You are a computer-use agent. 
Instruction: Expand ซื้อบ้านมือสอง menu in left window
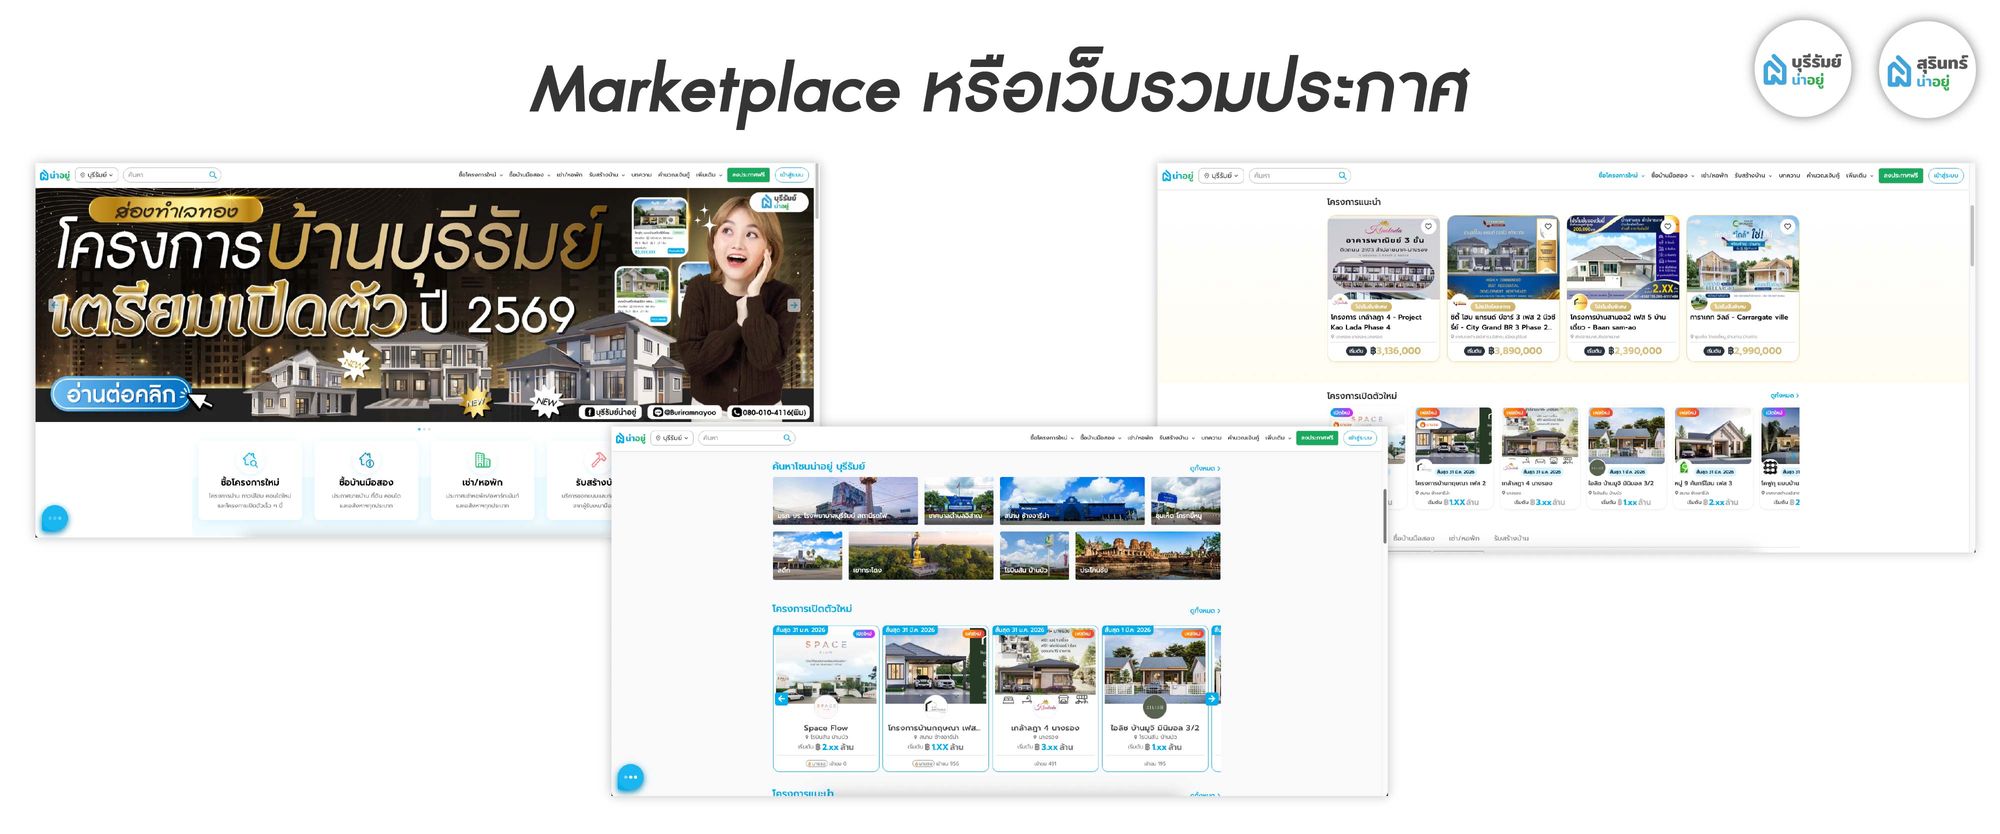530,175
